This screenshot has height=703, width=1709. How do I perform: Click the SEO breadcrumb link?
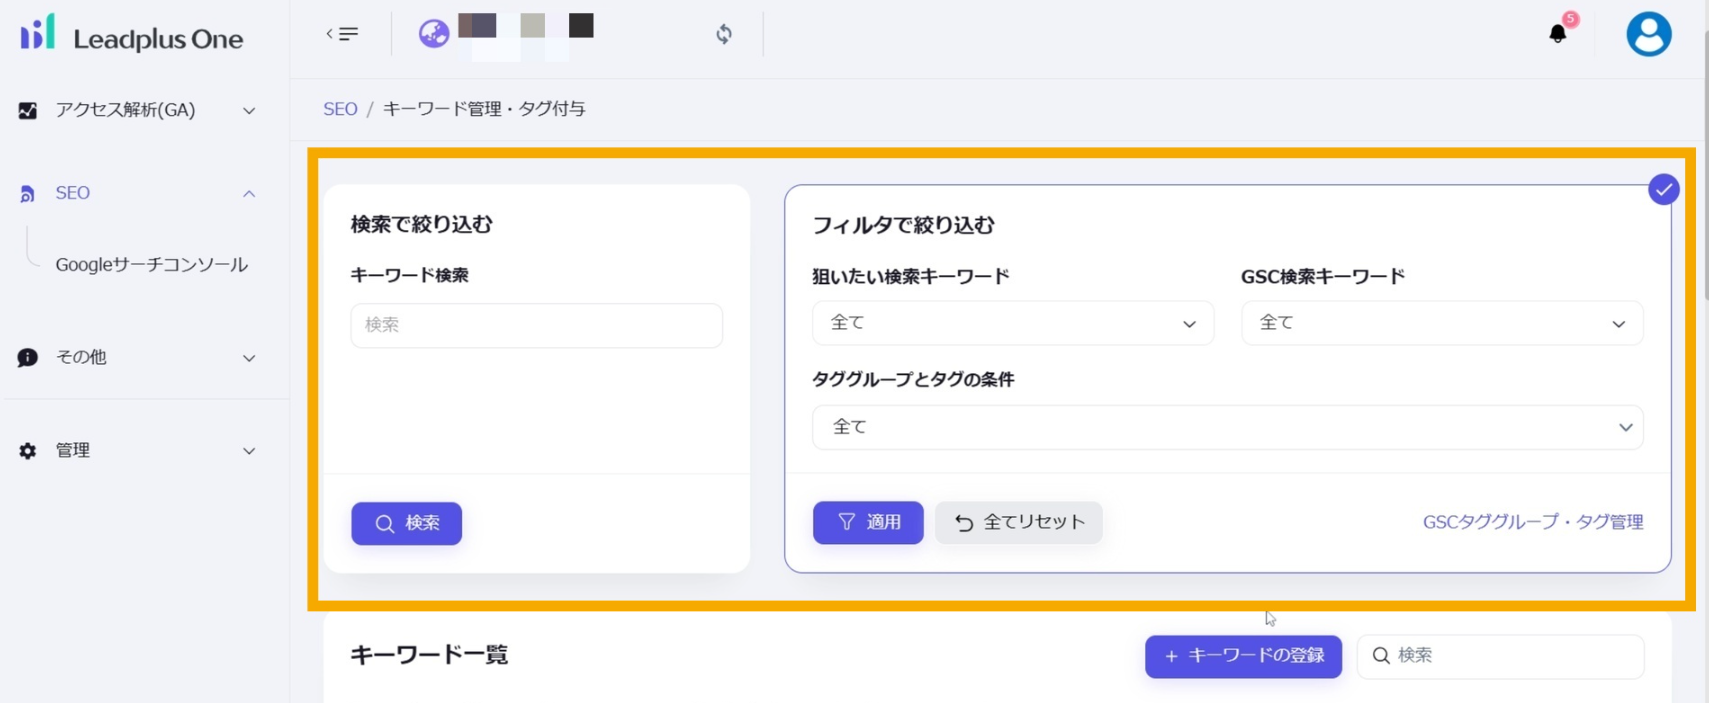click(340, 109)
